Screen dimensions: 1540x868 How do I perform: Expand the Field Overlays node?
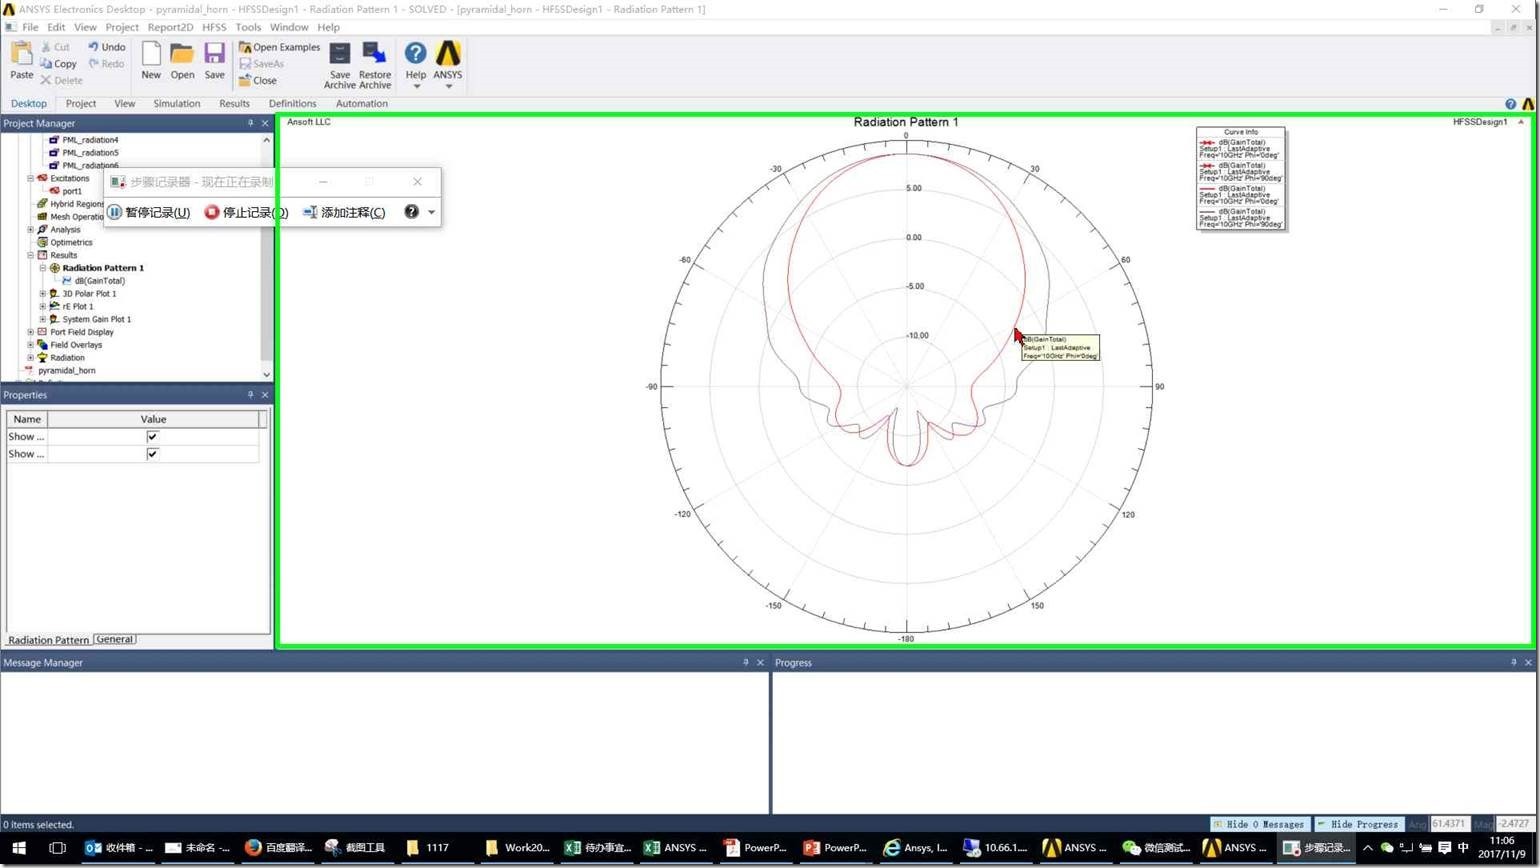point(30,345)
